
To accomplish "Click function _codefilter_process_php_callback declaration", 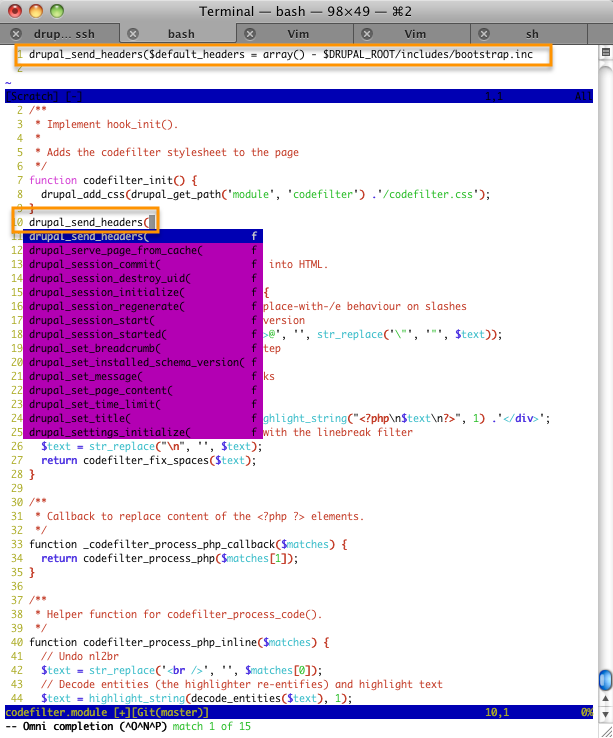I will coord(188,545).
